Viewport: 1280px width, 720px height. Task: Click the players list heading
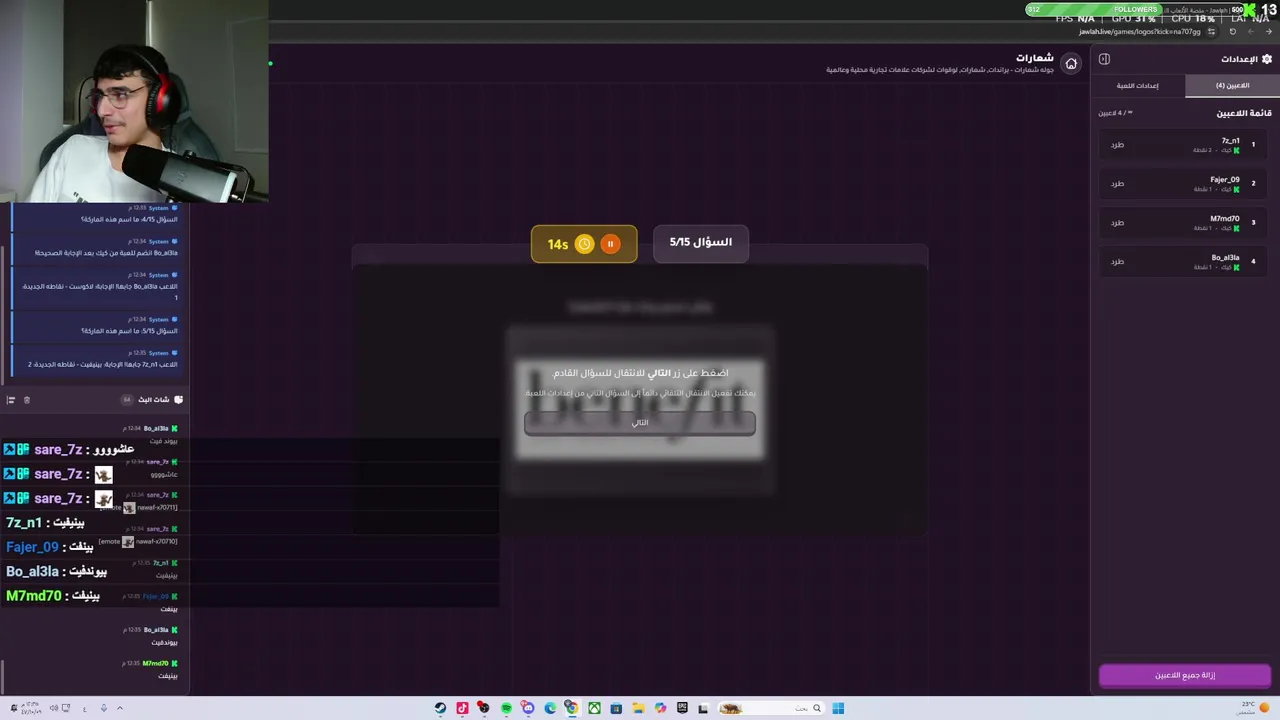pos(1244,113)
